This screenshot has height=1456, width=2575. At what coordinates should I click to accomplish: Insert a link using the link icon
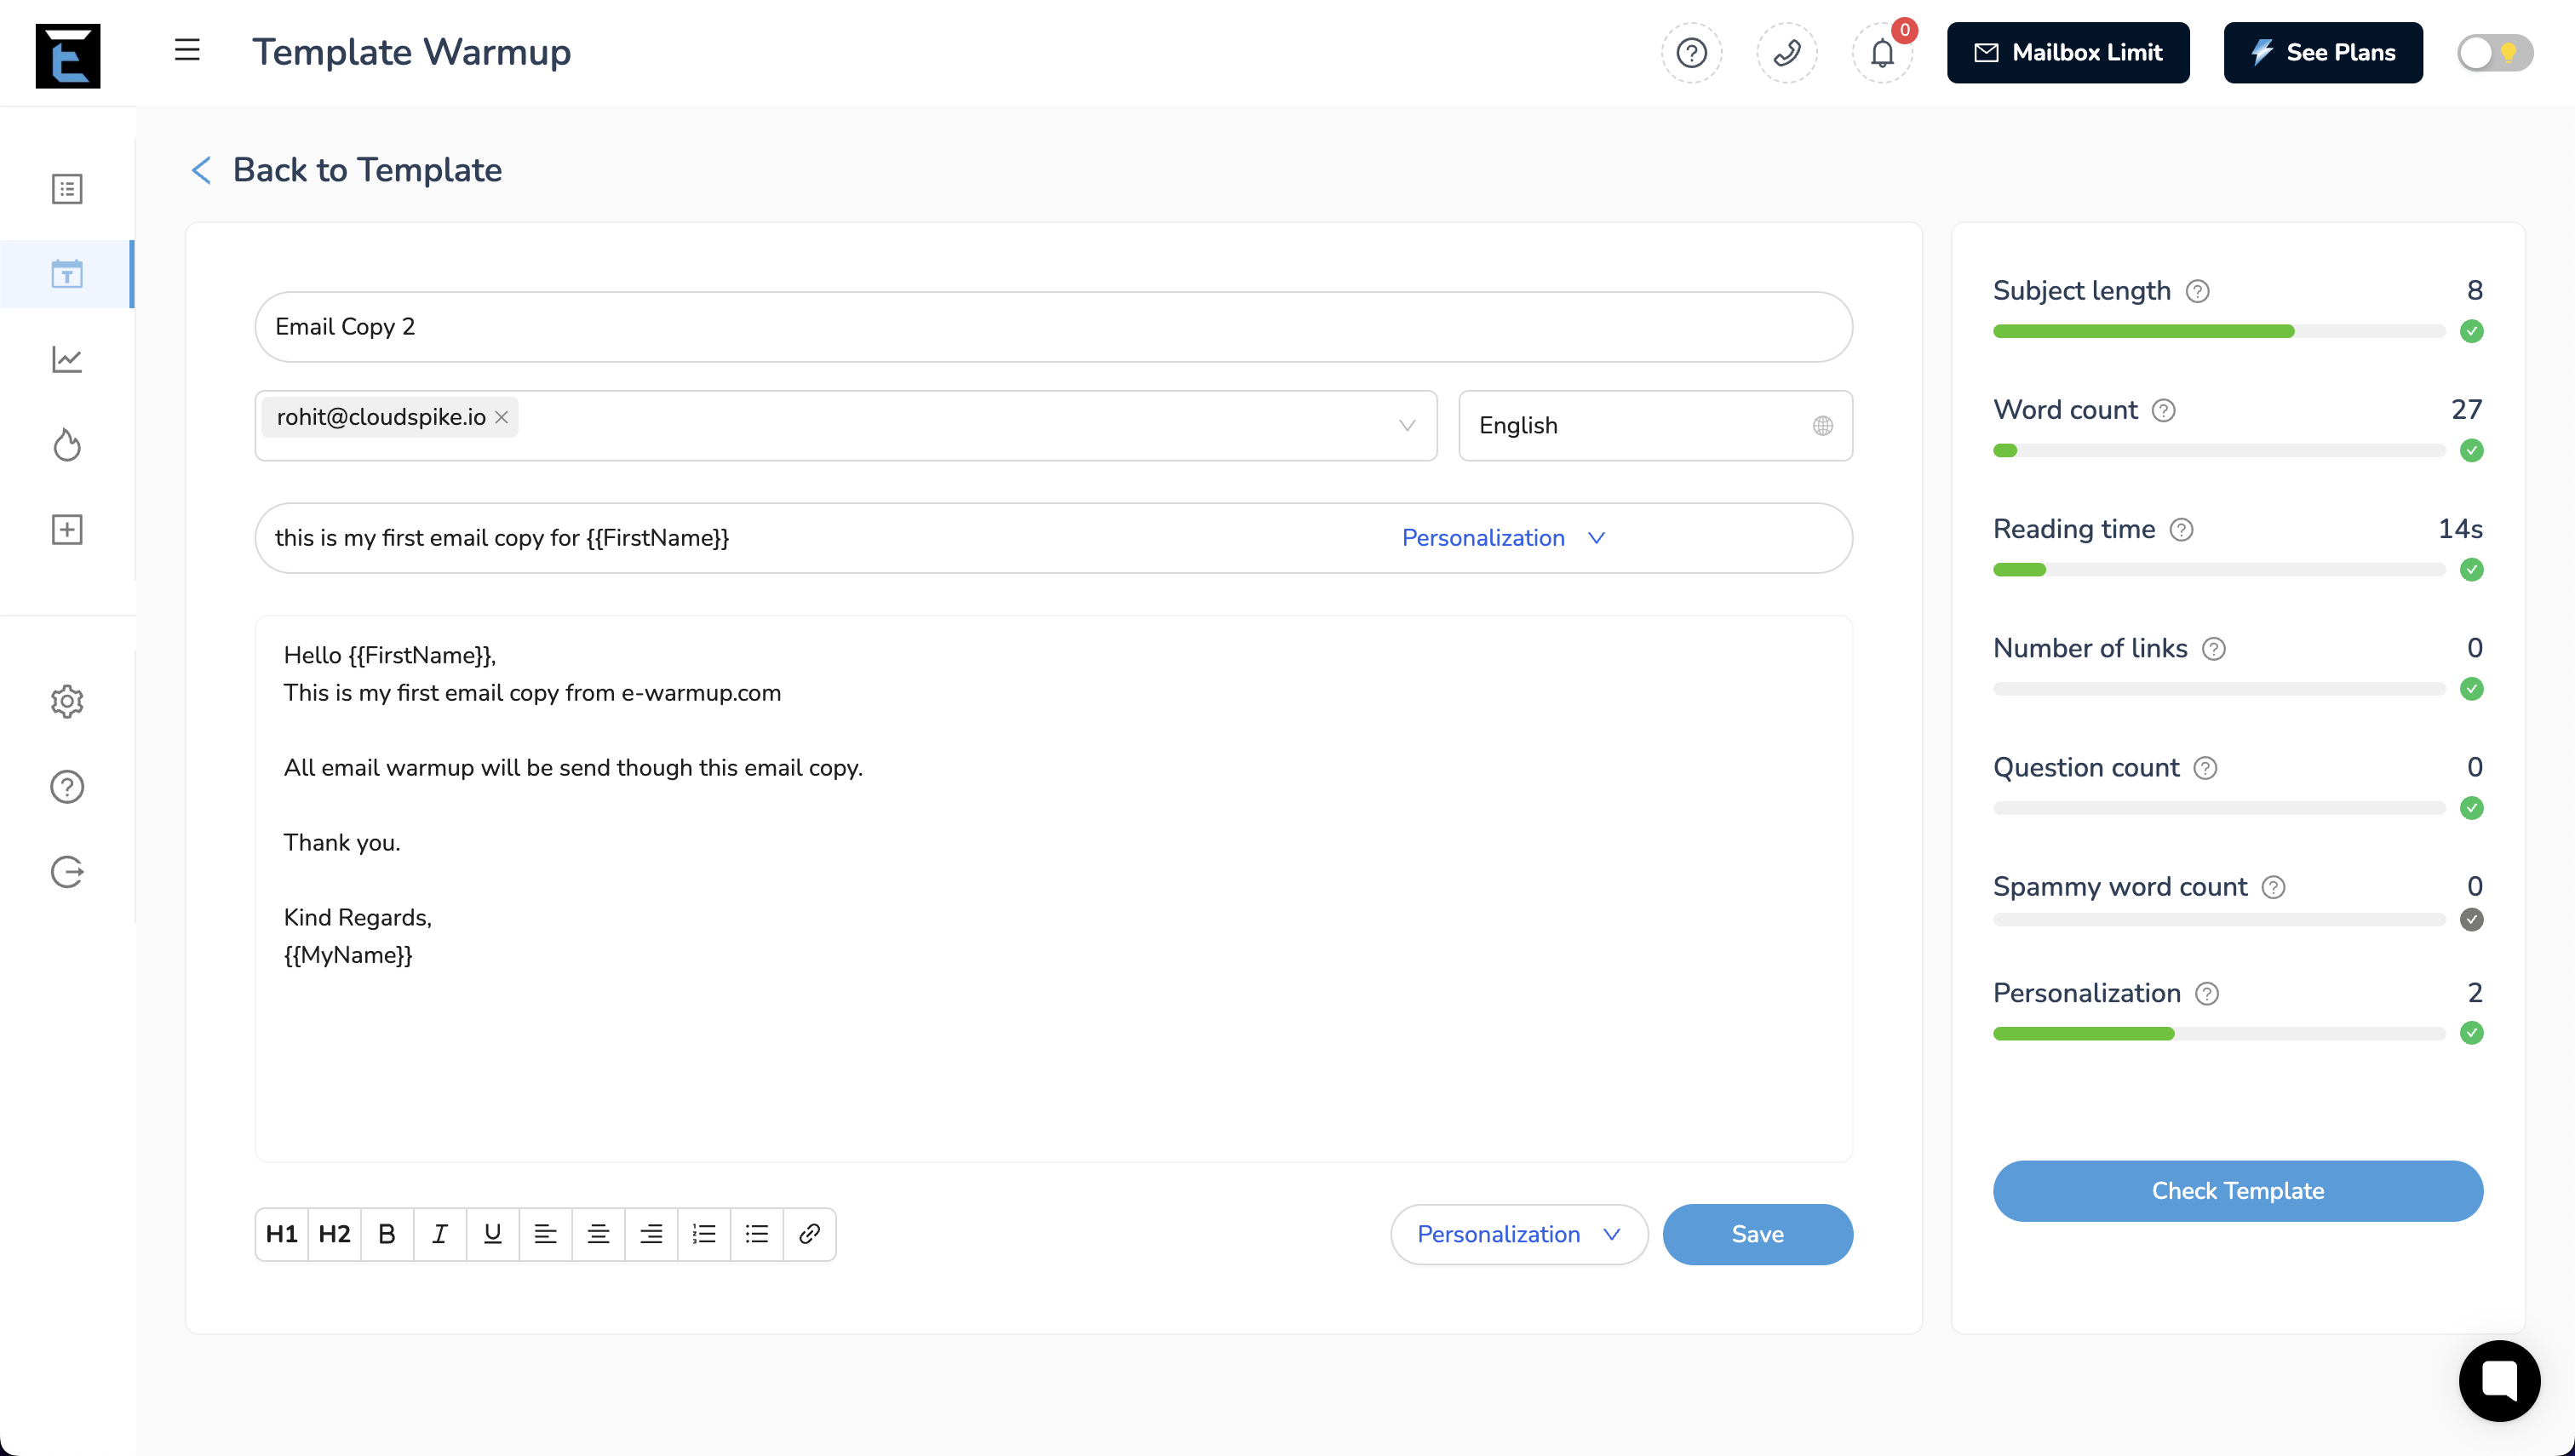pyautogui.click(x=809, y=1234)
